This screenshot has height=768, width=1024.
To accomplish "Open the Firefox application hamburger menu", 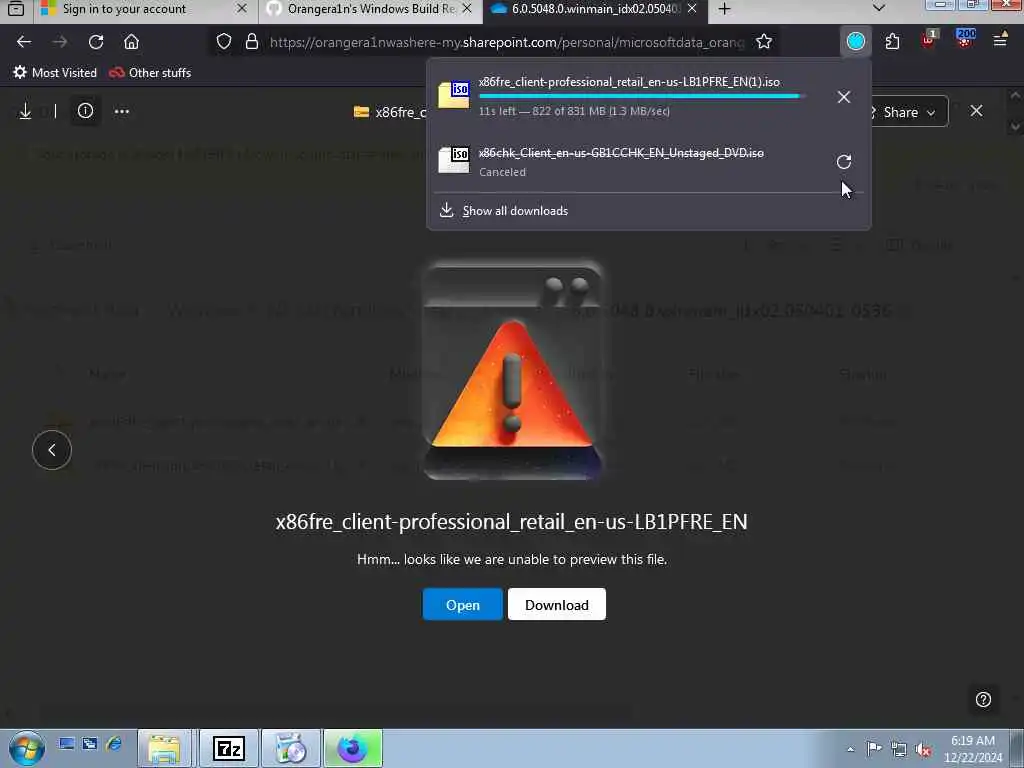I will coord(1000,41).
